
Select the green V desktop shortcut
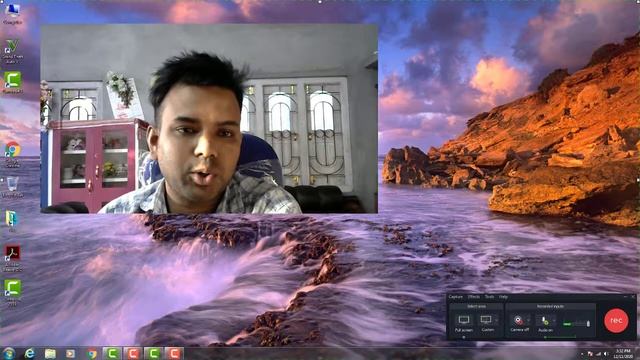(13, 50)
